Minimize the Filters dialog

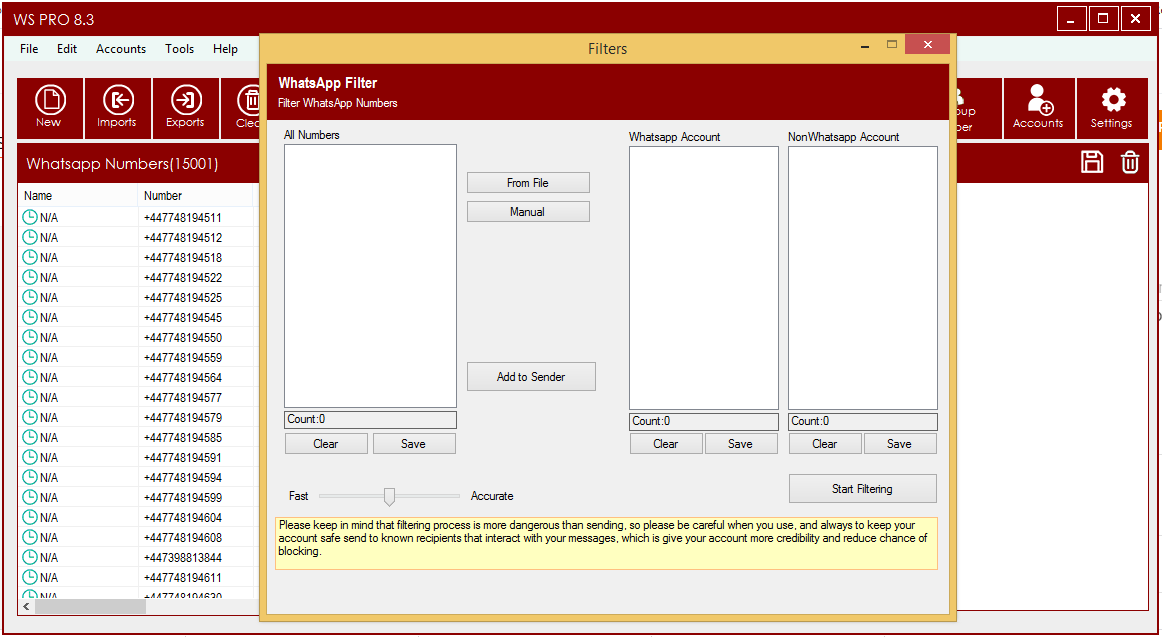[865, 46]
